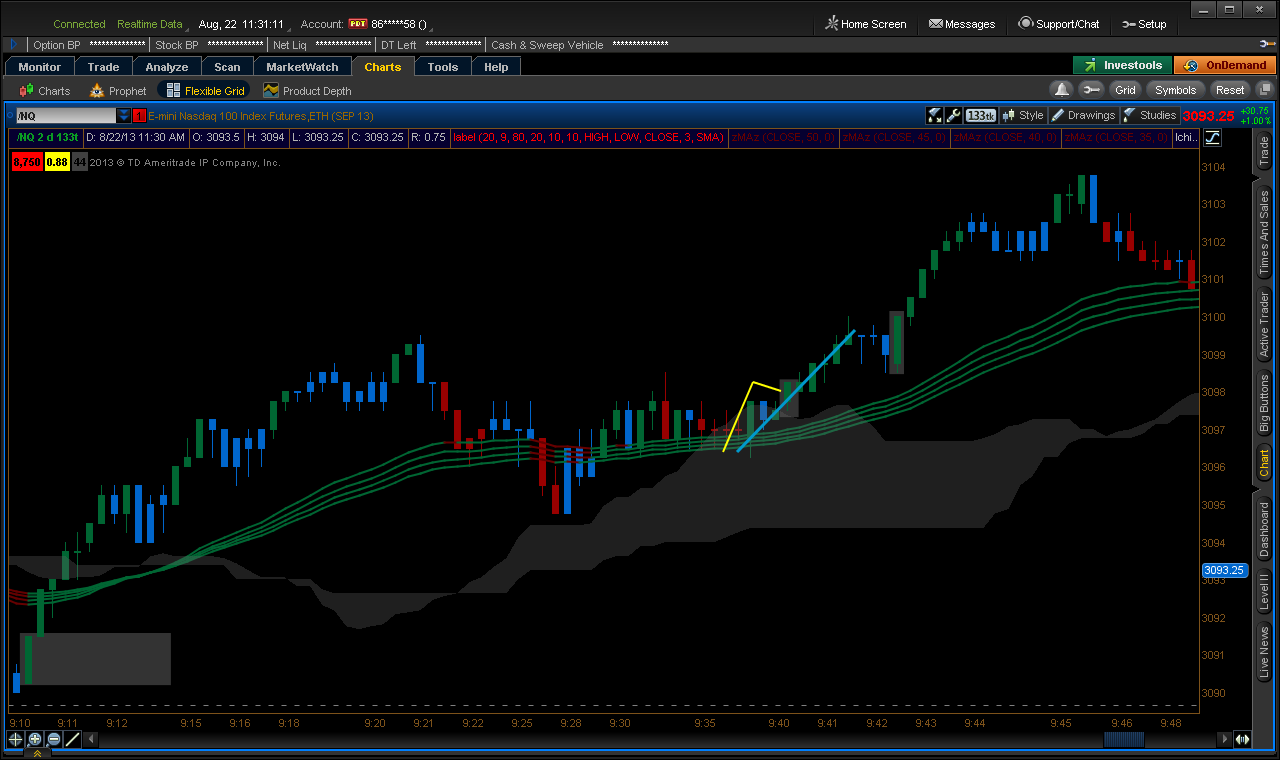The width and height of the screenshot is (1280, 760).
Task: Open the Trade side panel tab
Action: point(1264,150)
